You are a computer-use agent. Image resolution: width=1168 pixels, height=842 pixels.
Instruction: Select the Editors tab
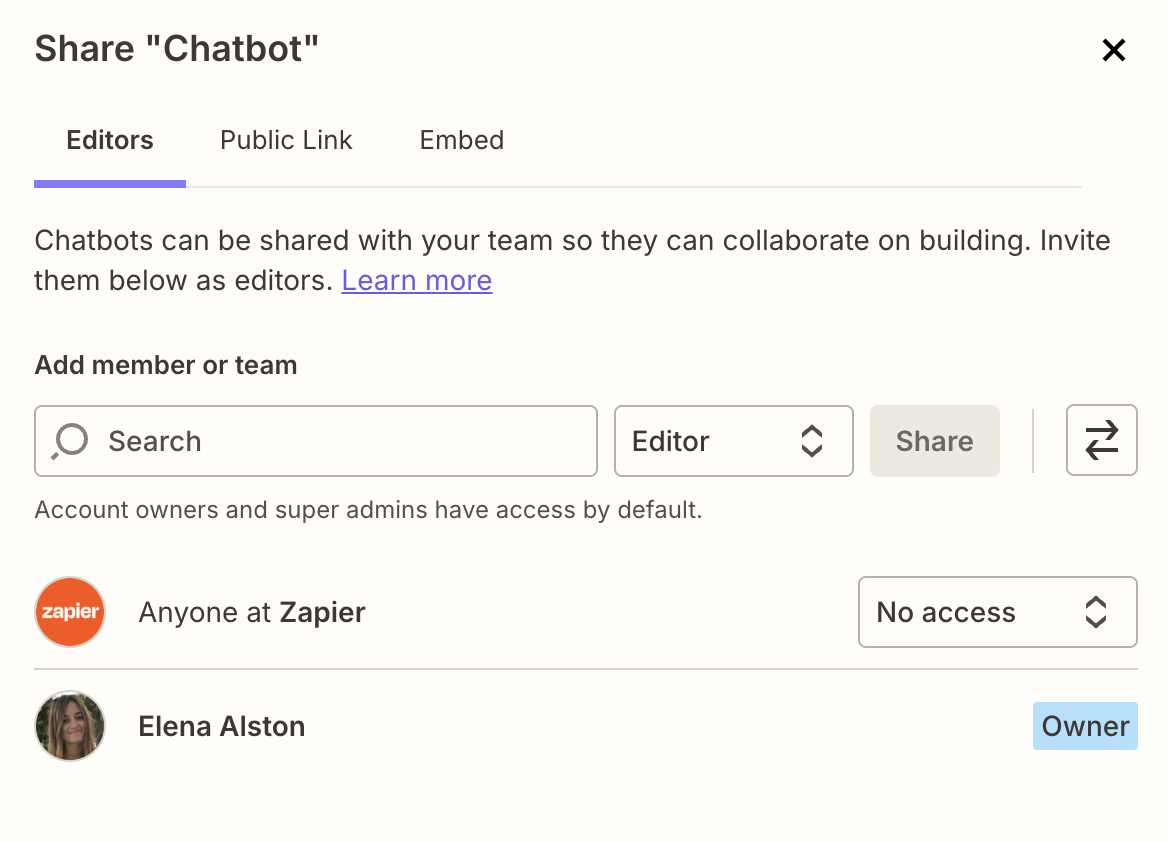tap(110, 140)
